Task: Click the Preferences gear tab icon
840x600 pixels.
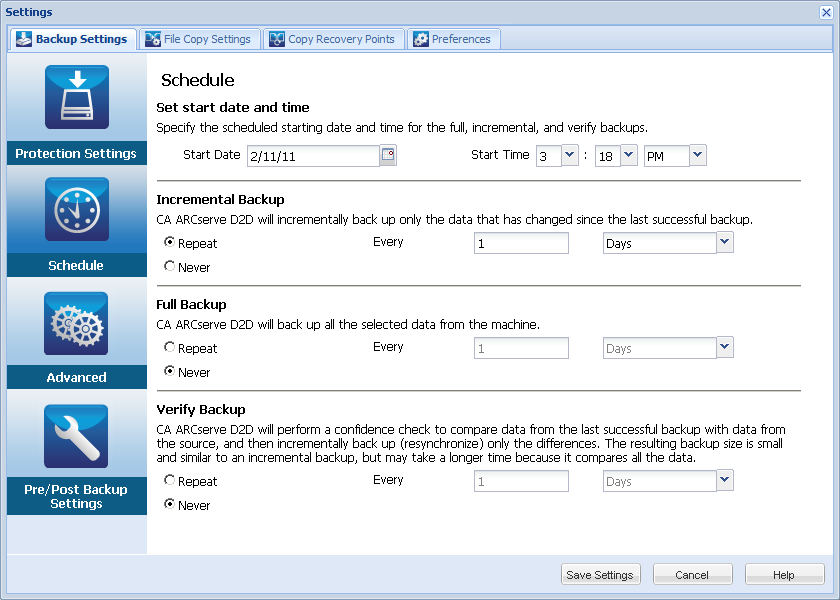Action: click(421, 39)
